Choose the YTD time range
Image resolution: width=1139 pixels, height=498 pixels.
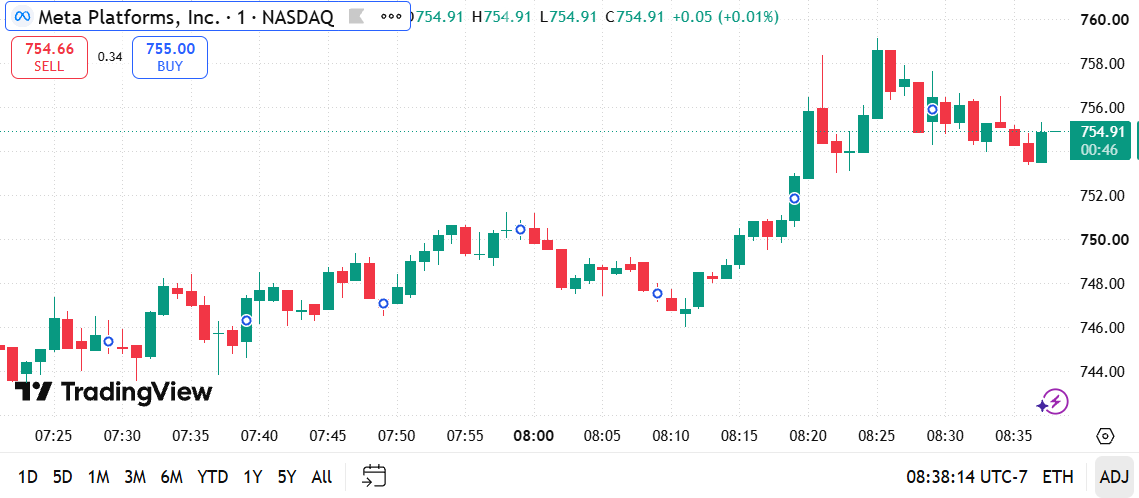[x=213, y=477]
